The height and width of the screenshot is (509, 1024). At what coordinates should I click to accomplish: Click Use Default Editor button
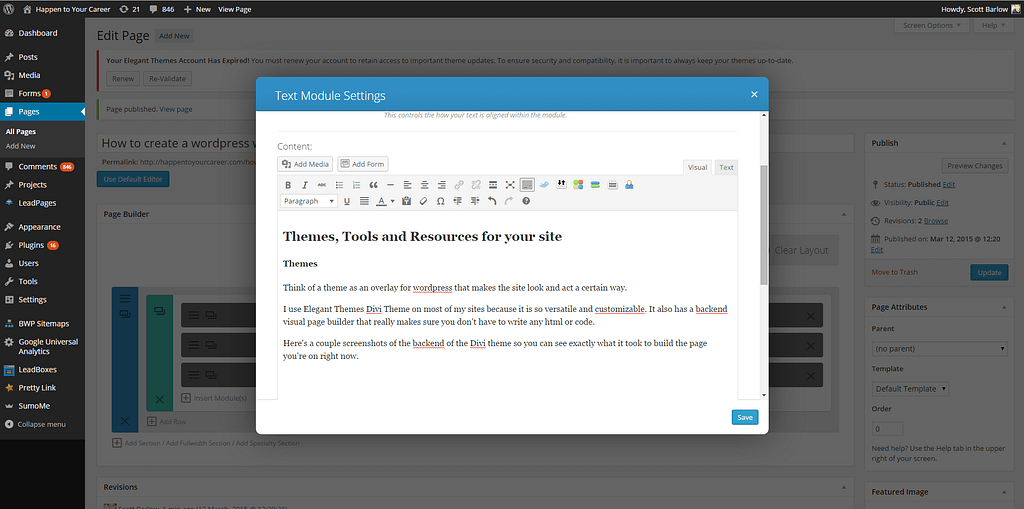coord(133,179)
